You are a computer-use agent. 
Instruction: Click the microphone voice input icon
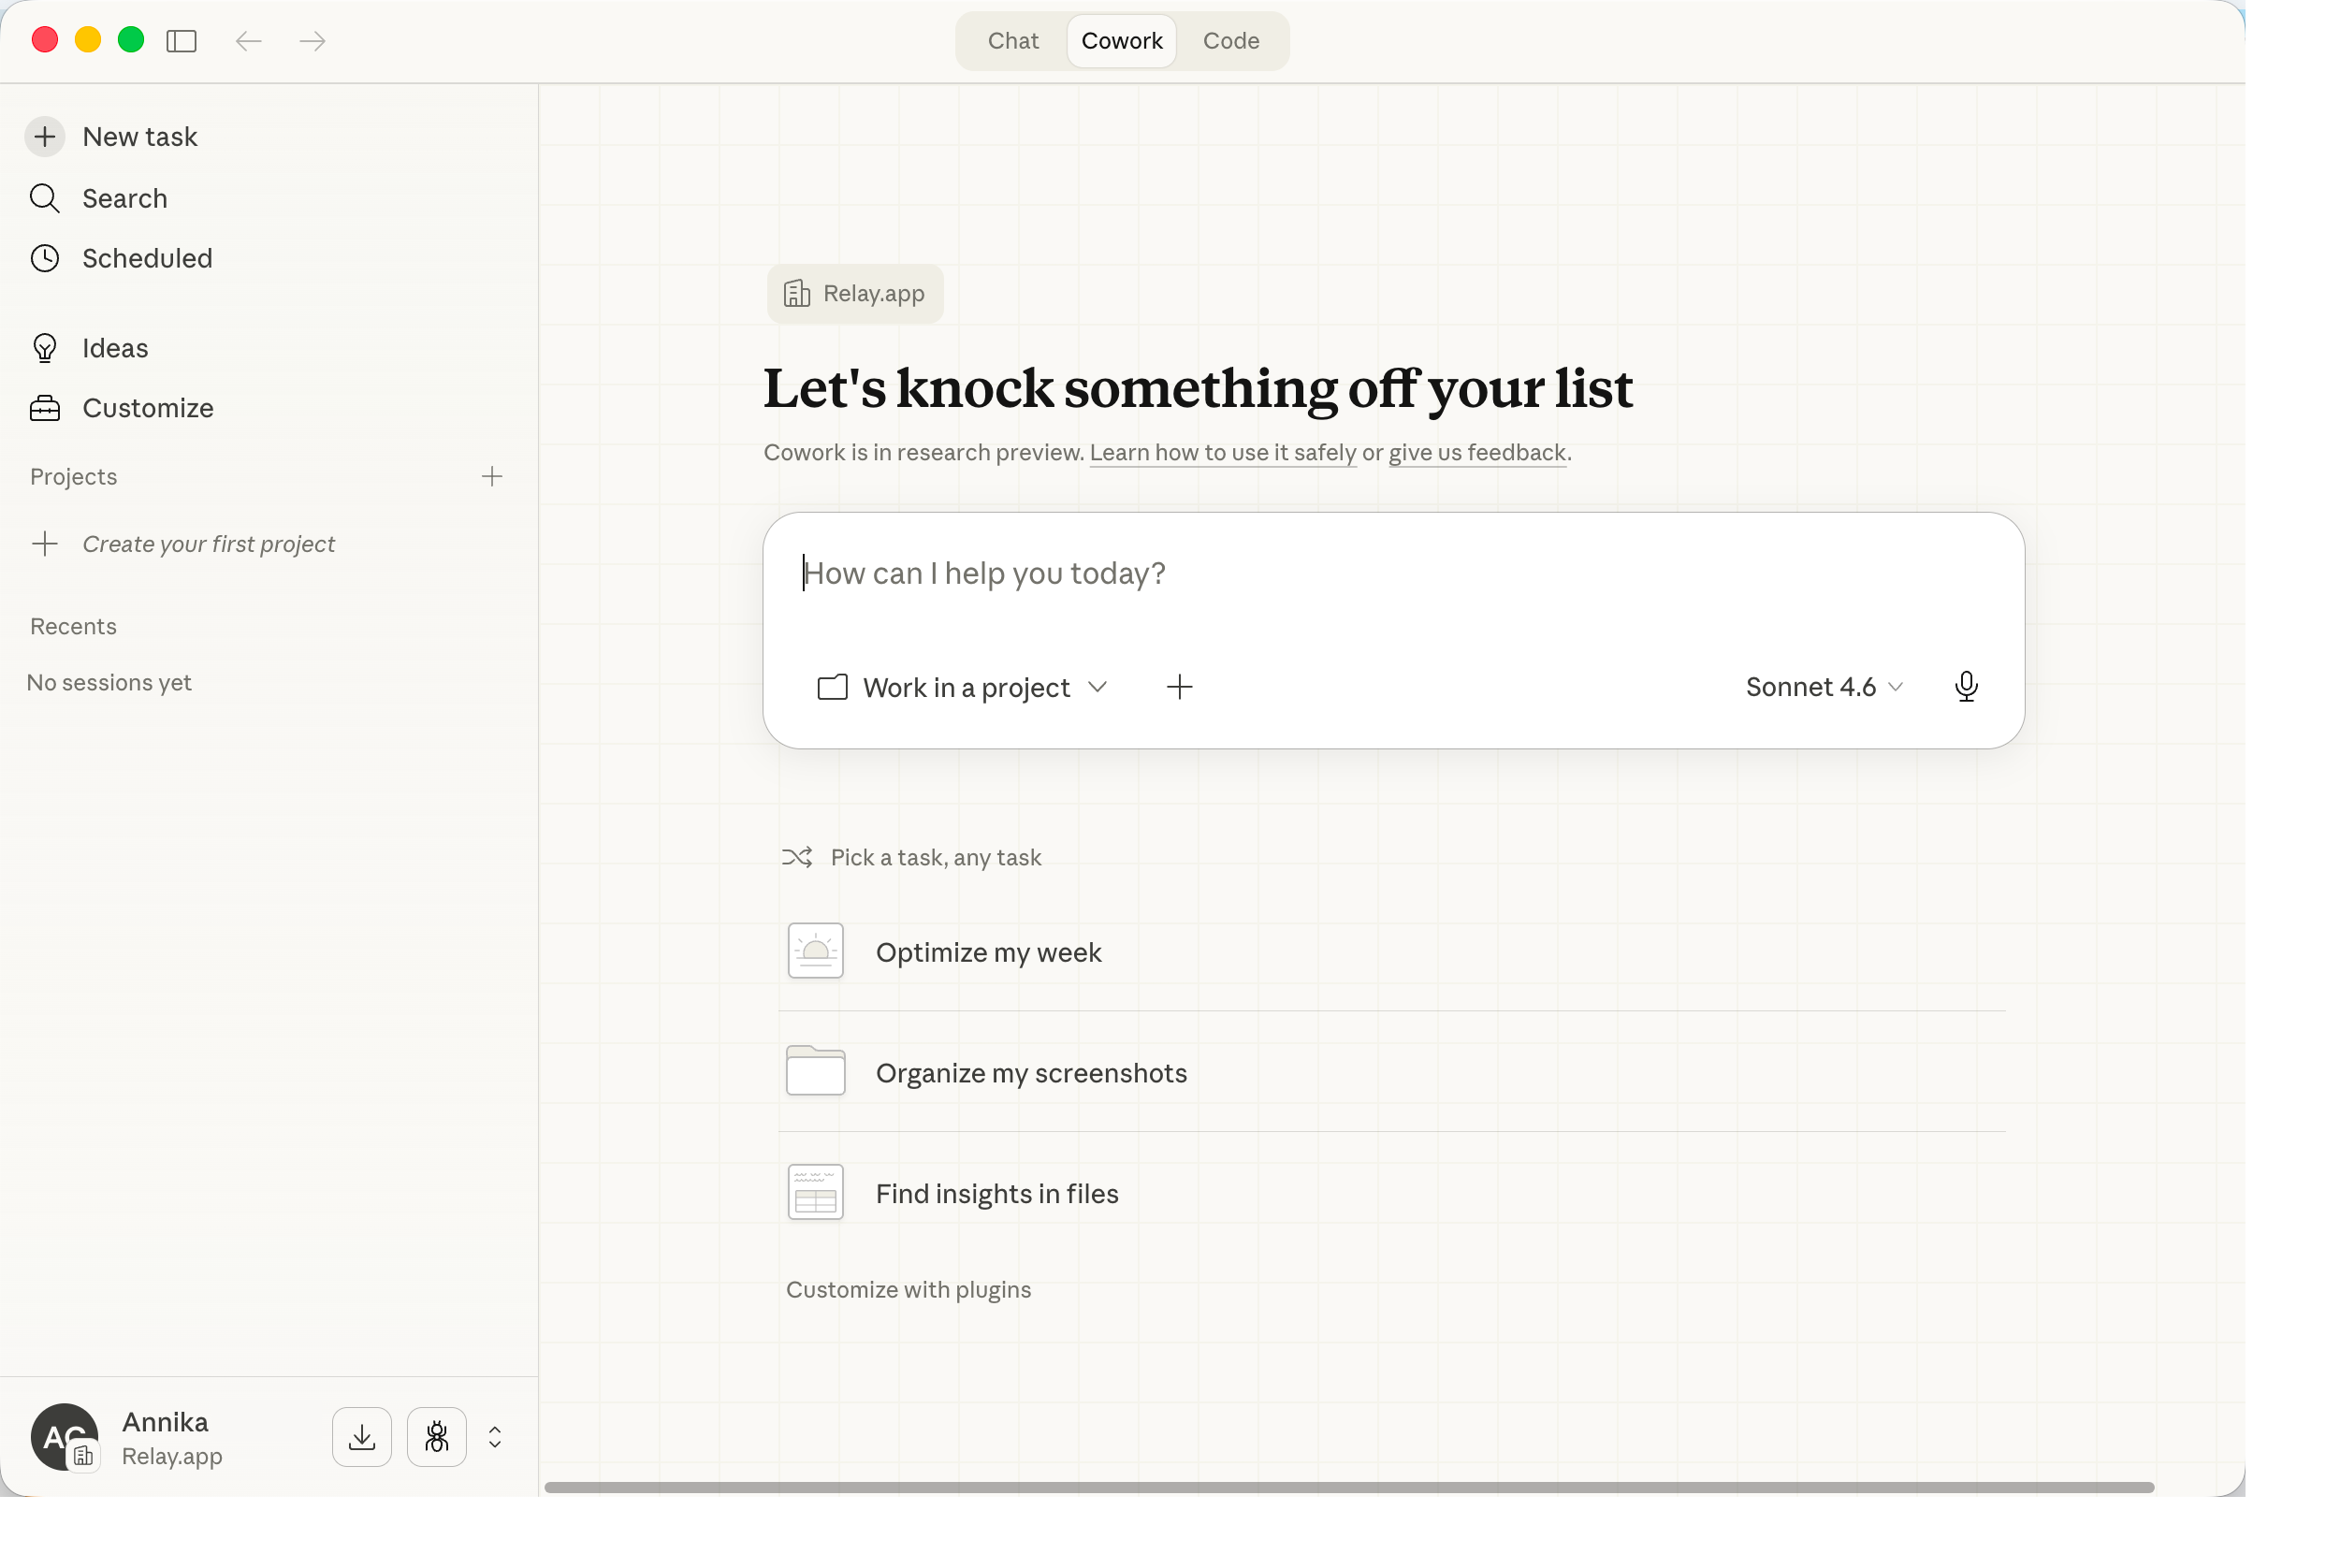1965,687
